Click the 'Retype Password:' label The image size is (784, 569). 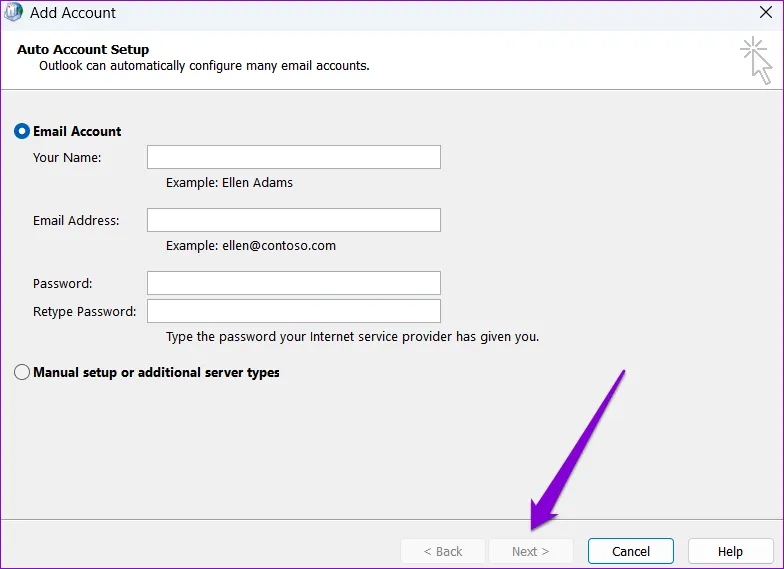click(84, 312)
